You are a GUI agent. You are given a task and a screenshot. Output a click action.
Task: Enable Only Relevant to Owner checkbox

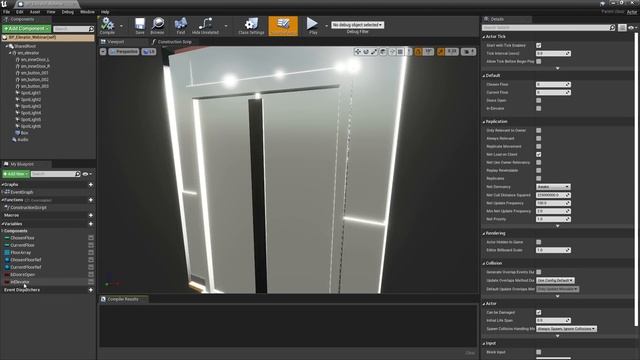539,131
